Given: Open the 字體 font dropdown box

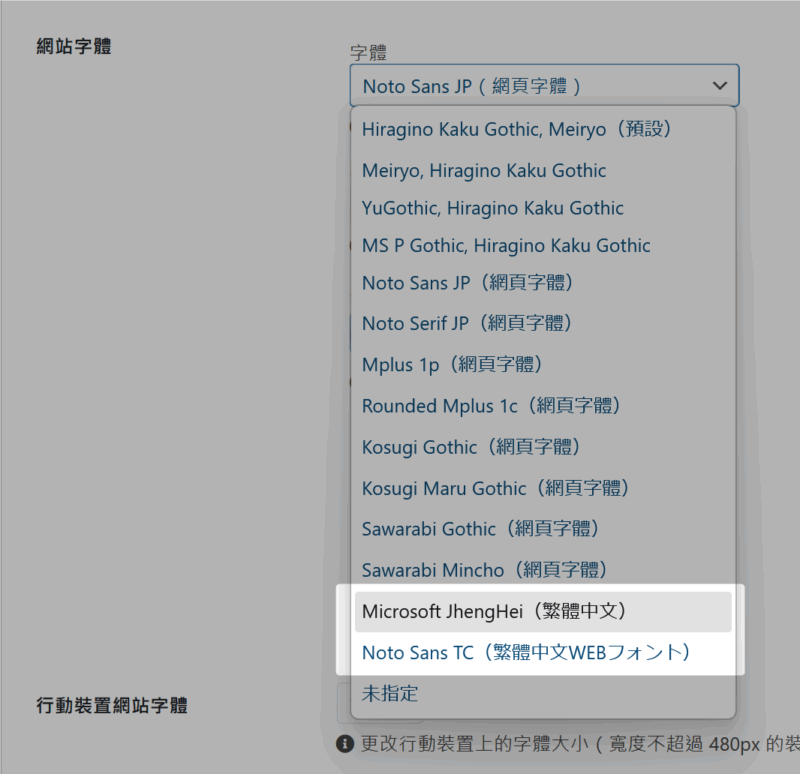Looking at the screenshot, I should pyautogui.click(x=544, y=85).
